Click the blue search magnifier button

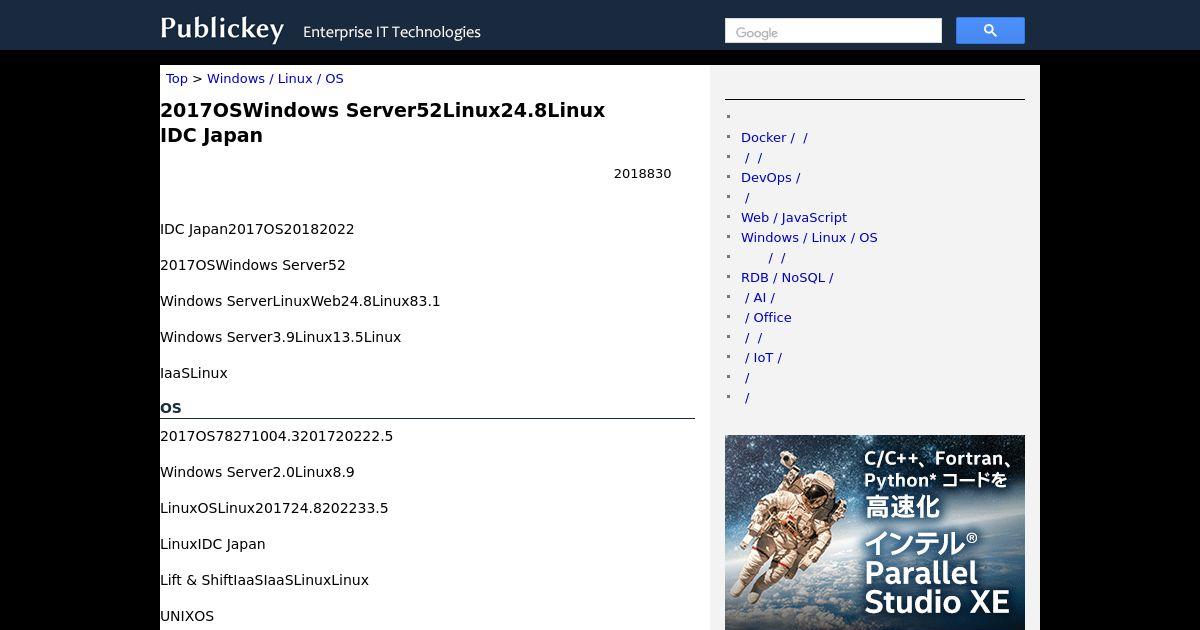990,31
